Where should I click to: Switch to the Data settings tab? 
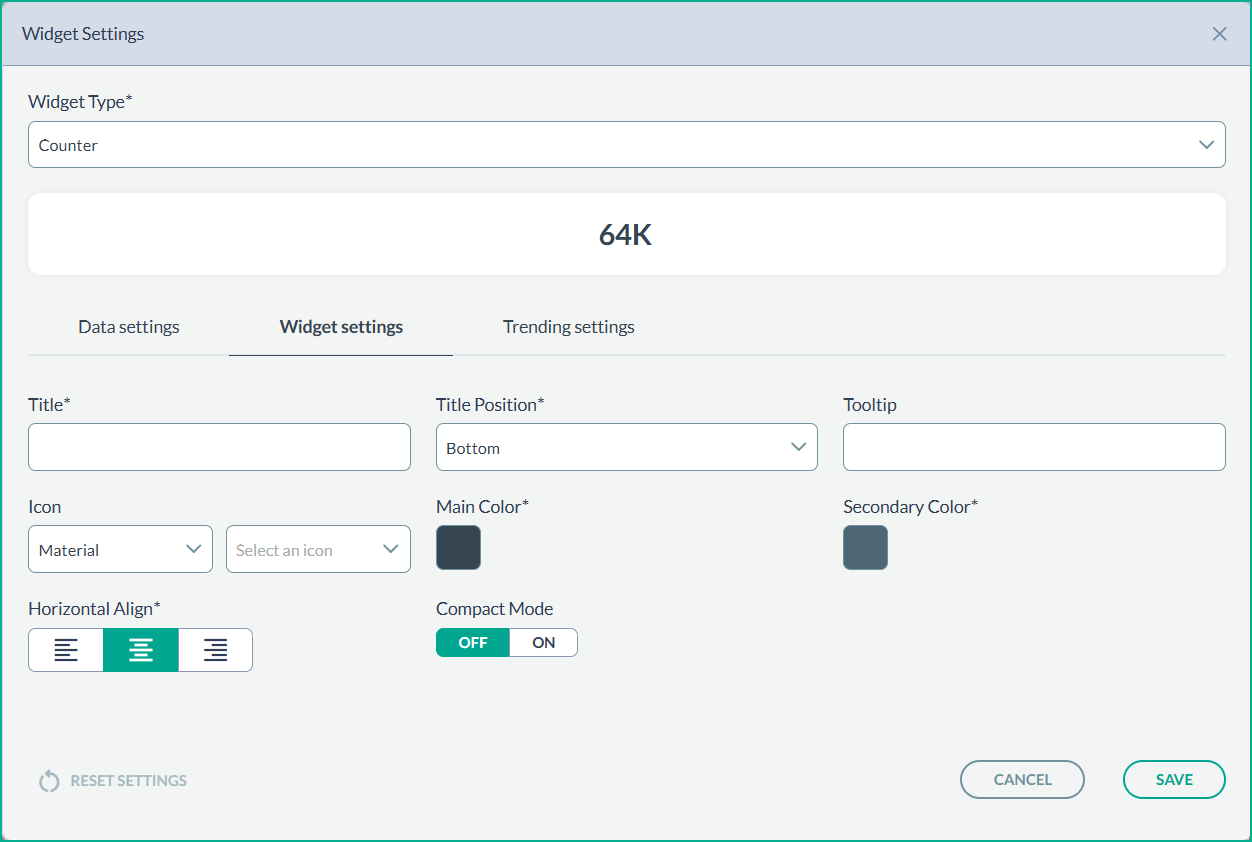coord(129,327)
